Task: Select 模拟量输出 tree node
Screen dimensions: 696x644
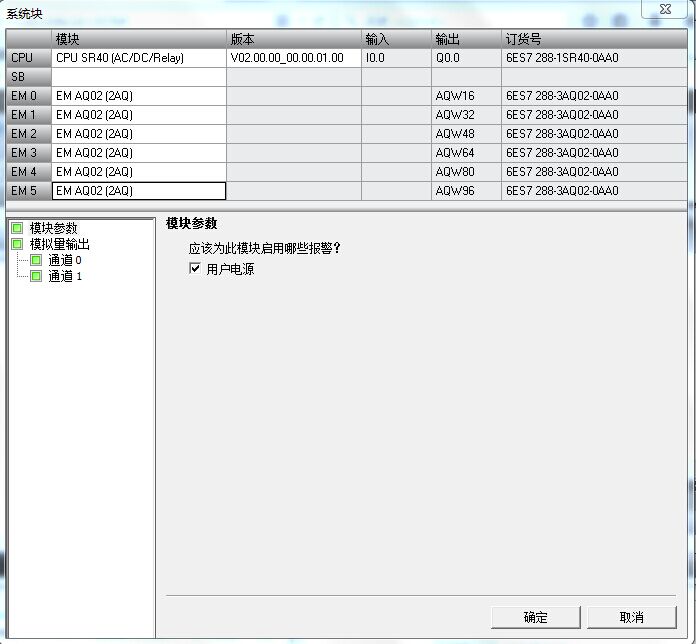Action: coord(59,244)
